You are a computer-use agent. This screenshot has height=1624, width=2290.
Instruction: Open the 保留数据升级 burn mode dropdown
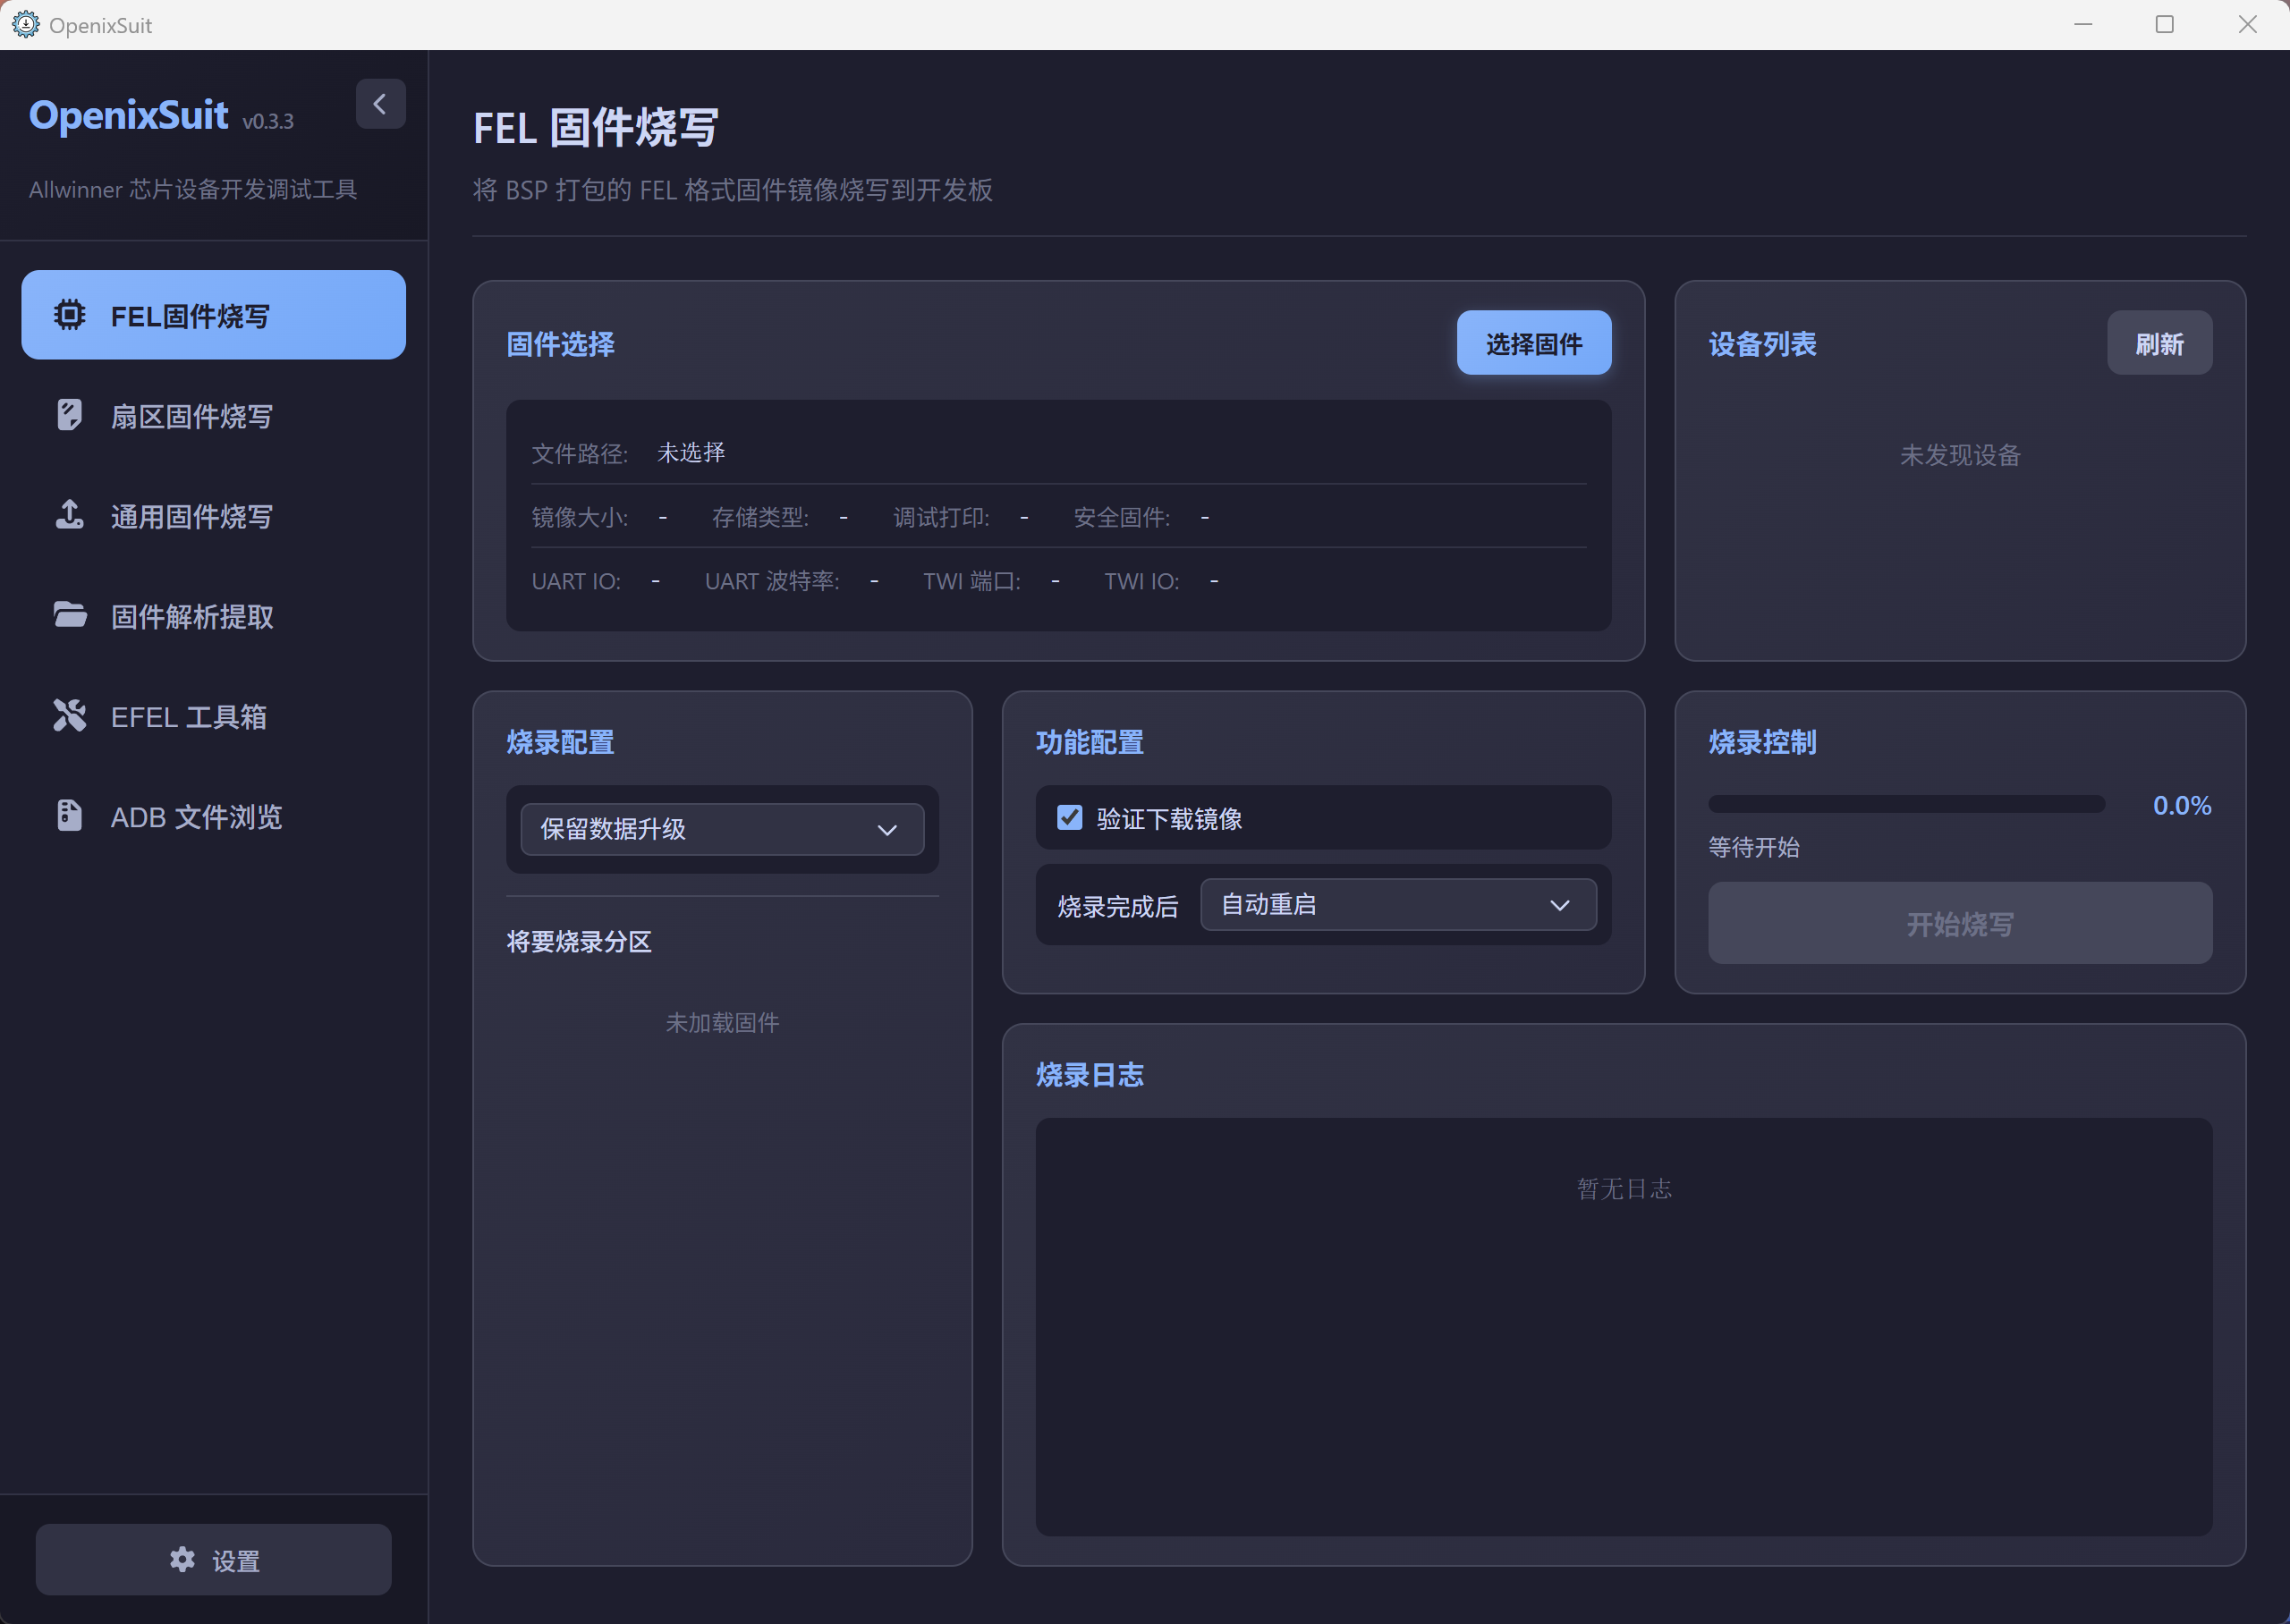coord(722,829)
